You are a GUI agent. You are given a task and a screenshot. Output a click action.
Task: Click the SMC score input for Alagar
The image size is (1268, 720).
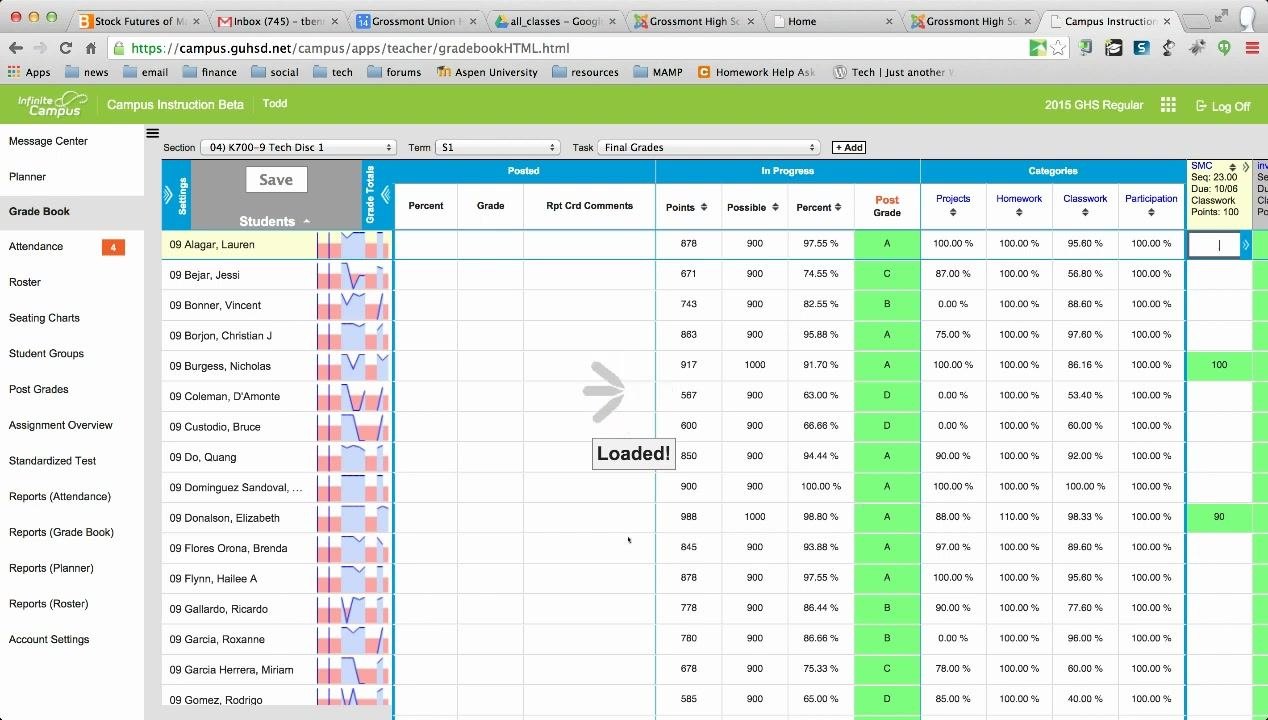(1214, 245)
